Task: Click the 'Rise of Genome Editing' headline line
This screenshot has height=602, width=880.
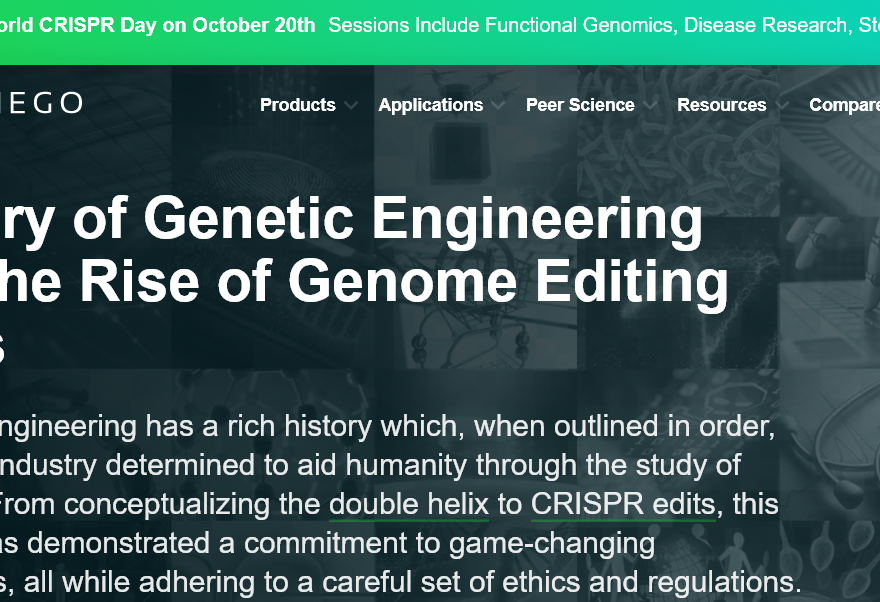Action: tap(404, 282)
